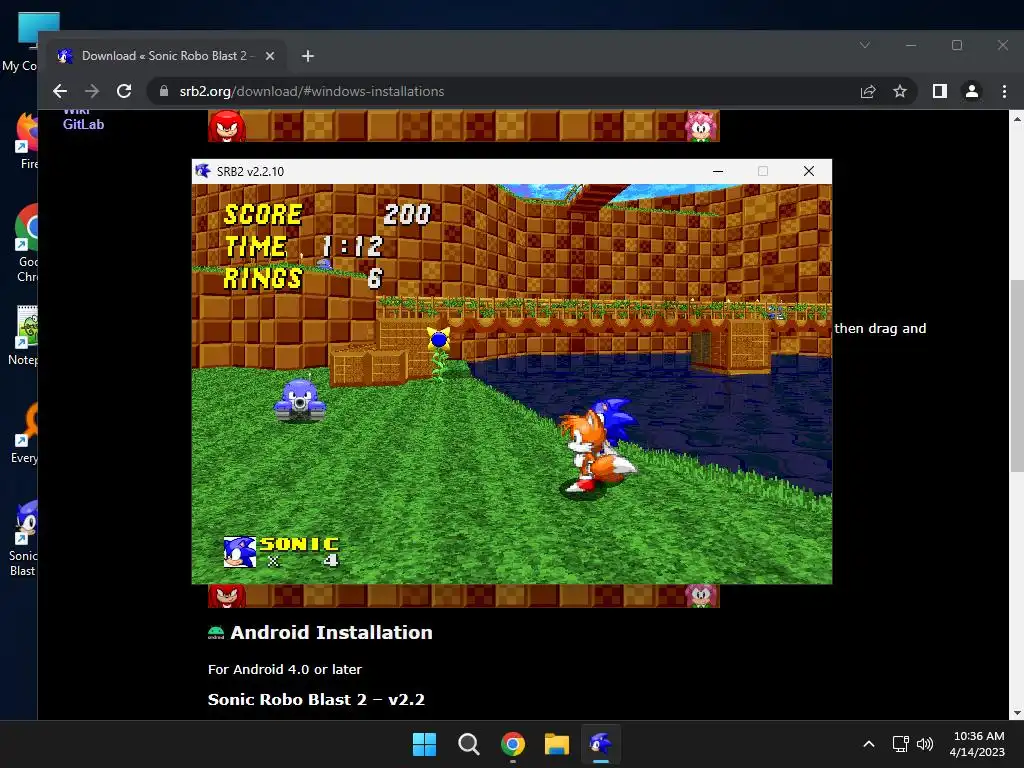1024x768 pixels.
Task: Click the scrollbar up arrow
Action: [1017, 119]
